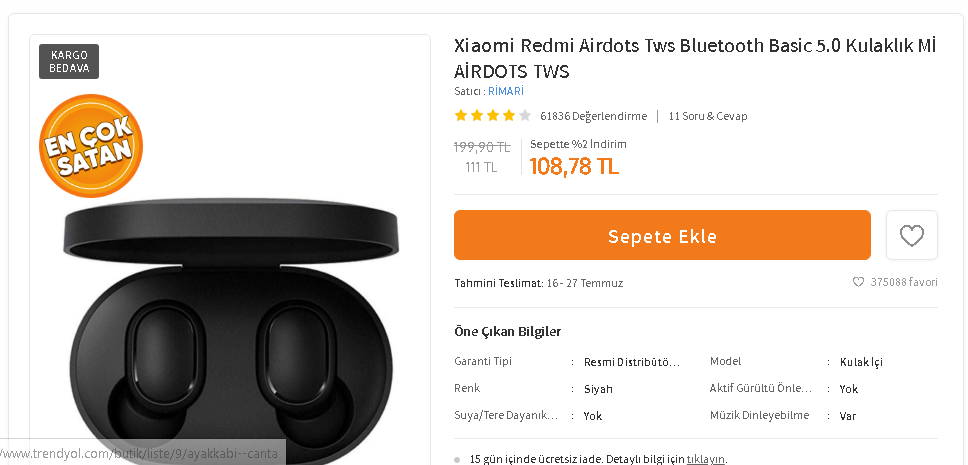Click the 375088 favori count text
Screen dimensions: 968x465
(x=904, y=282)
